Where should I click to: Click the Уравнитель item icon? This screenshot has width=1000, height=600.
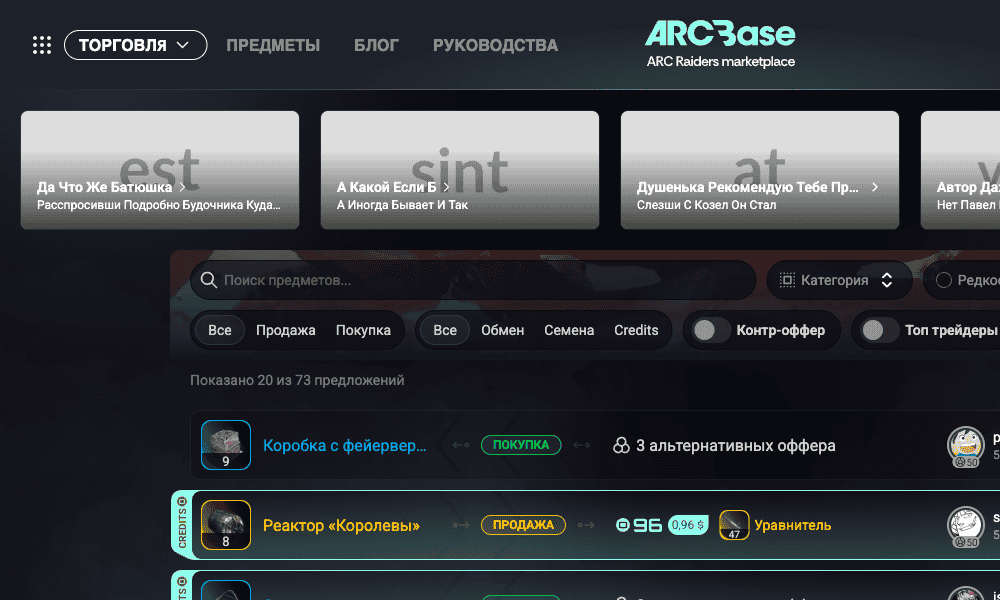point(734,525)
